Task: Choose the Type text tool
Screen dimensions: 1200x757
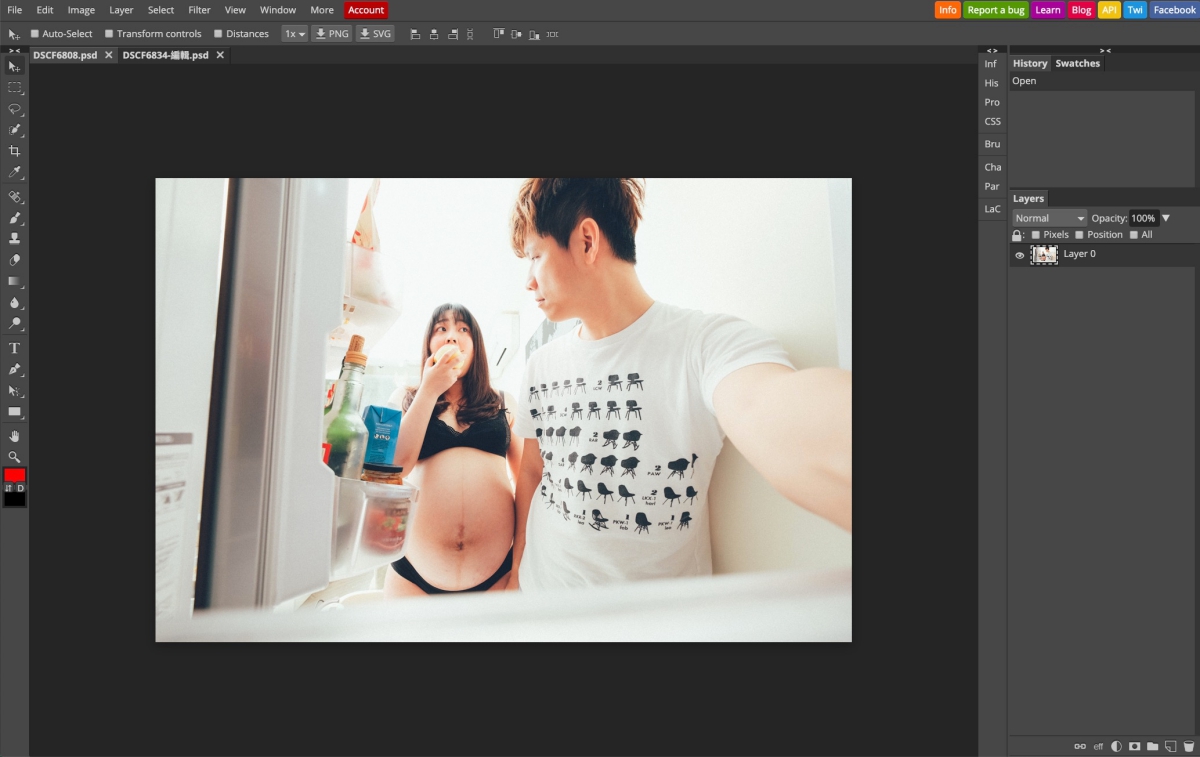Action: (14, 348)
